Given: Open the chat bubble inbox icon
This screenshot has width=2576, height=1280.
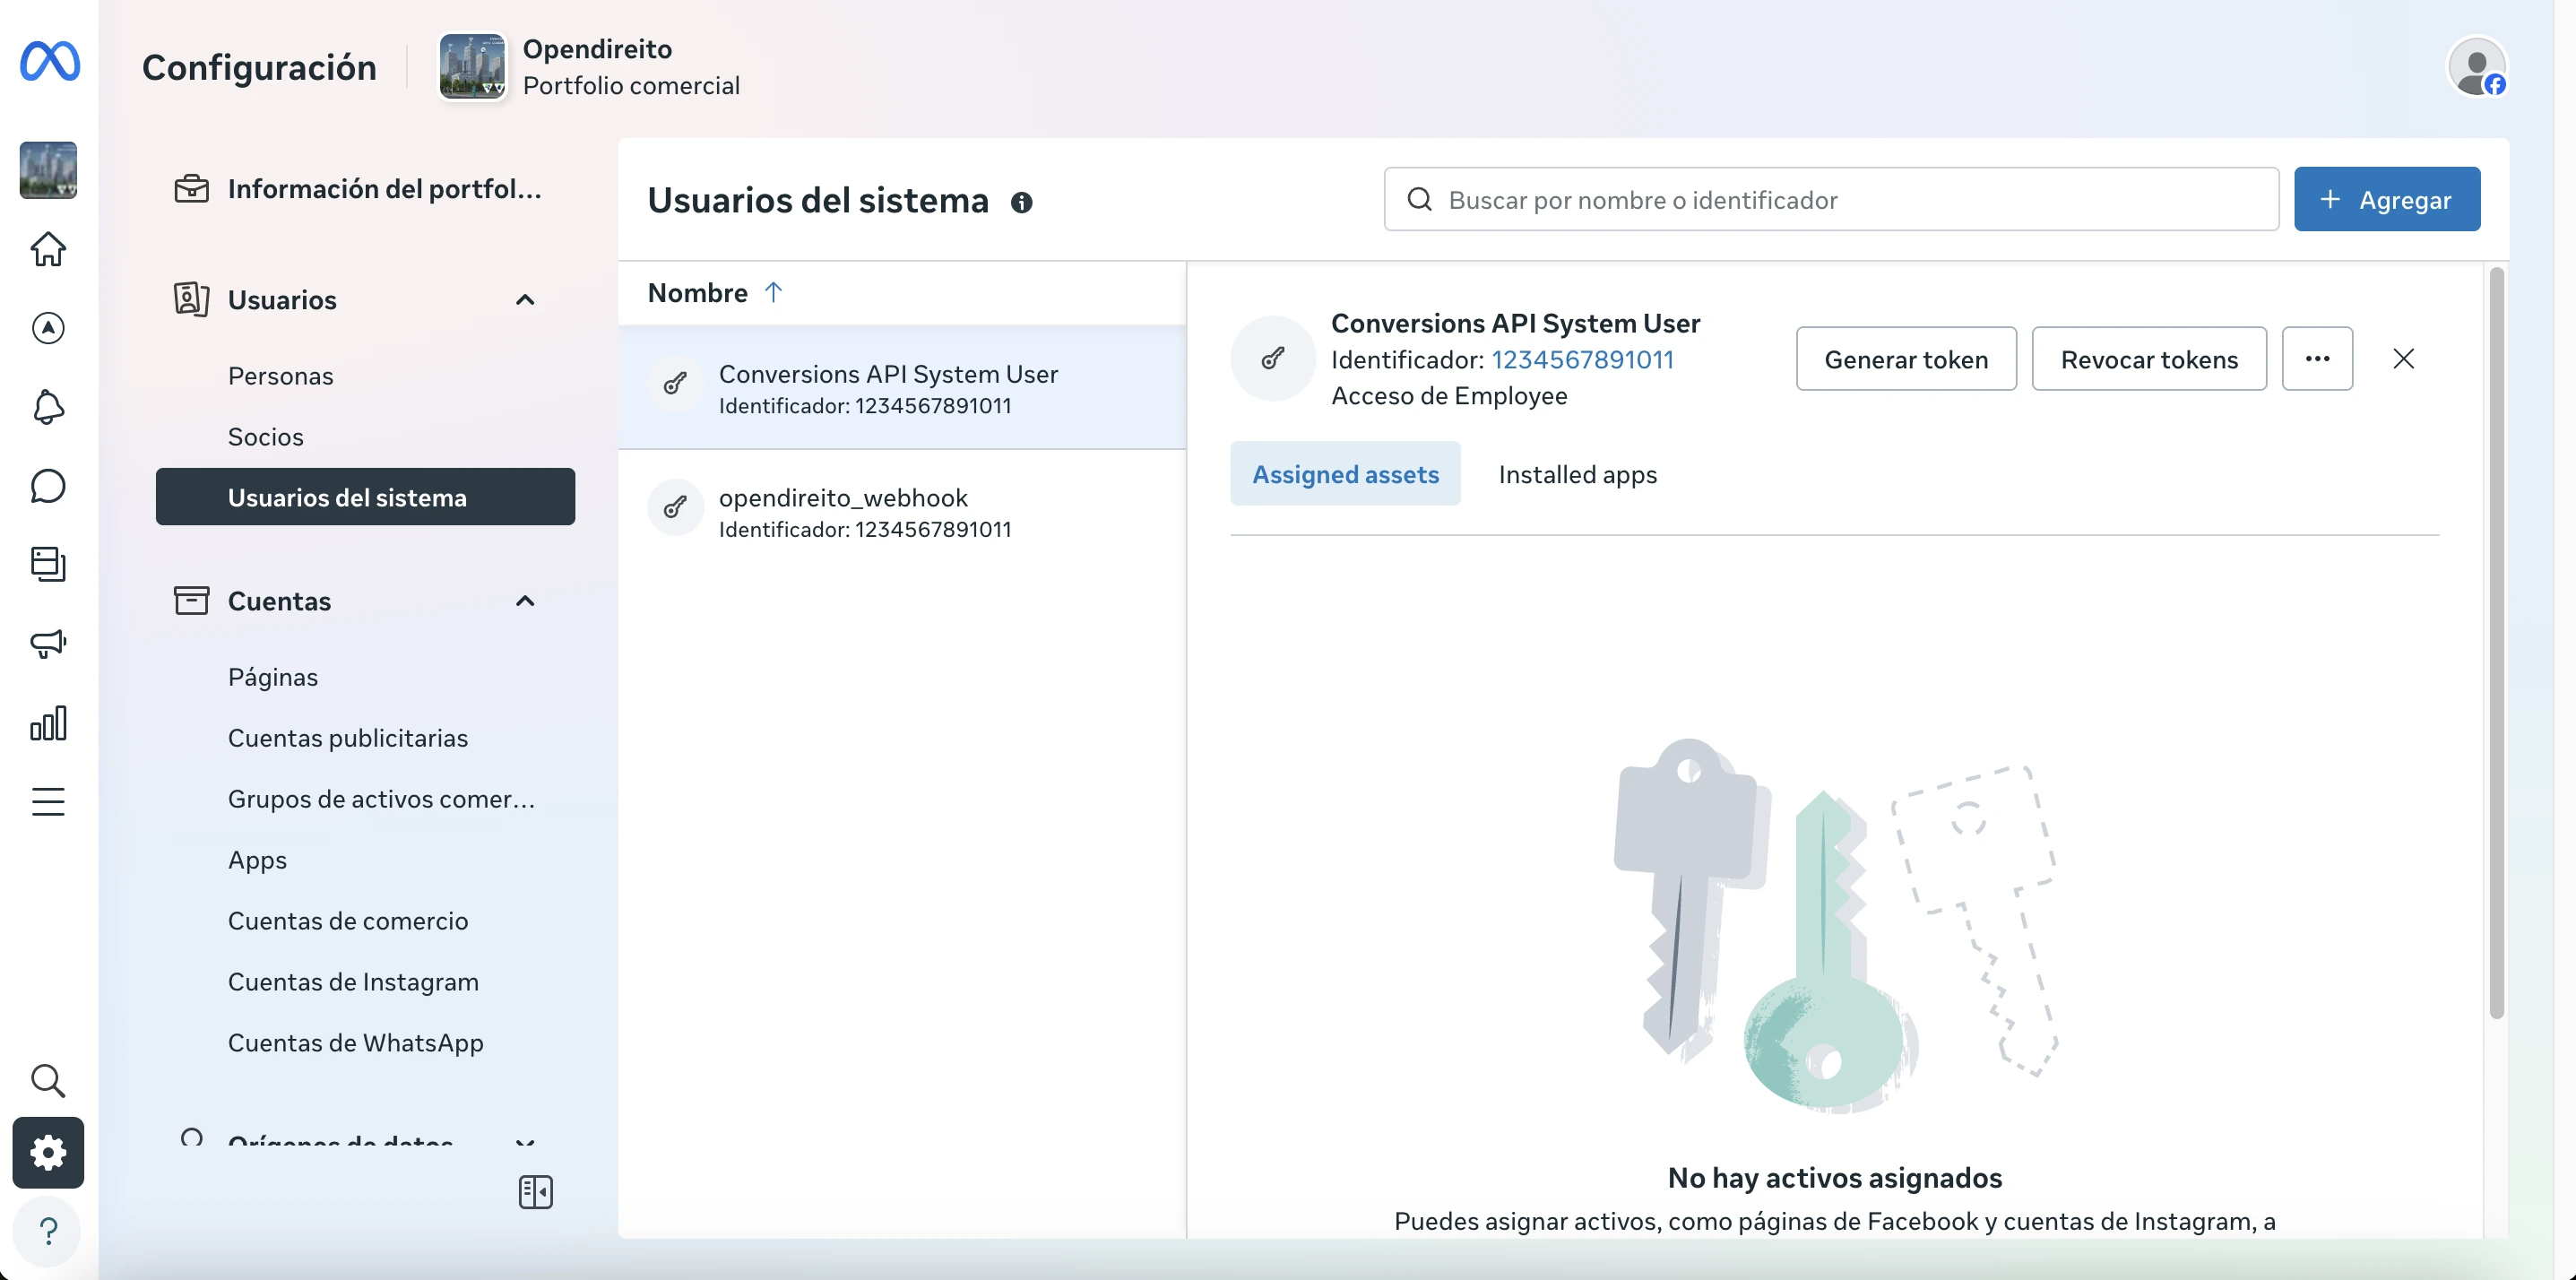Looking at the screenshot, I should click(x=48, y=486).
